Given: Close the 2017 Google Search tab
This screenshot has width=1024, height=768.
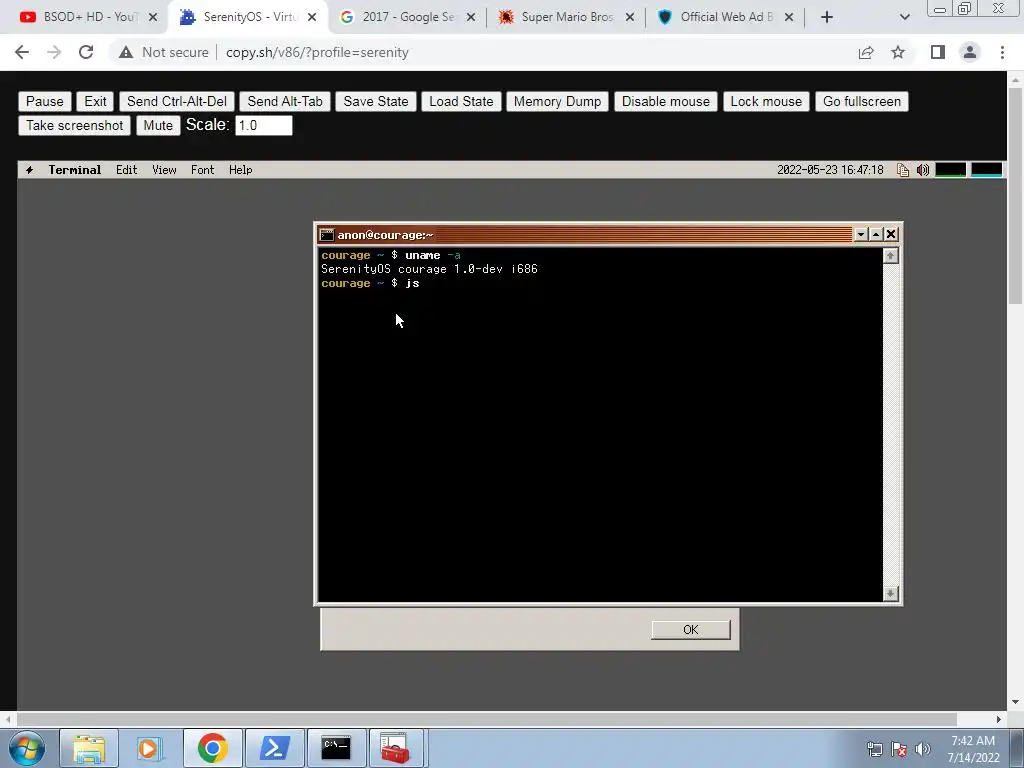Looking at the screenshot, I should click(x=471, y=17).
